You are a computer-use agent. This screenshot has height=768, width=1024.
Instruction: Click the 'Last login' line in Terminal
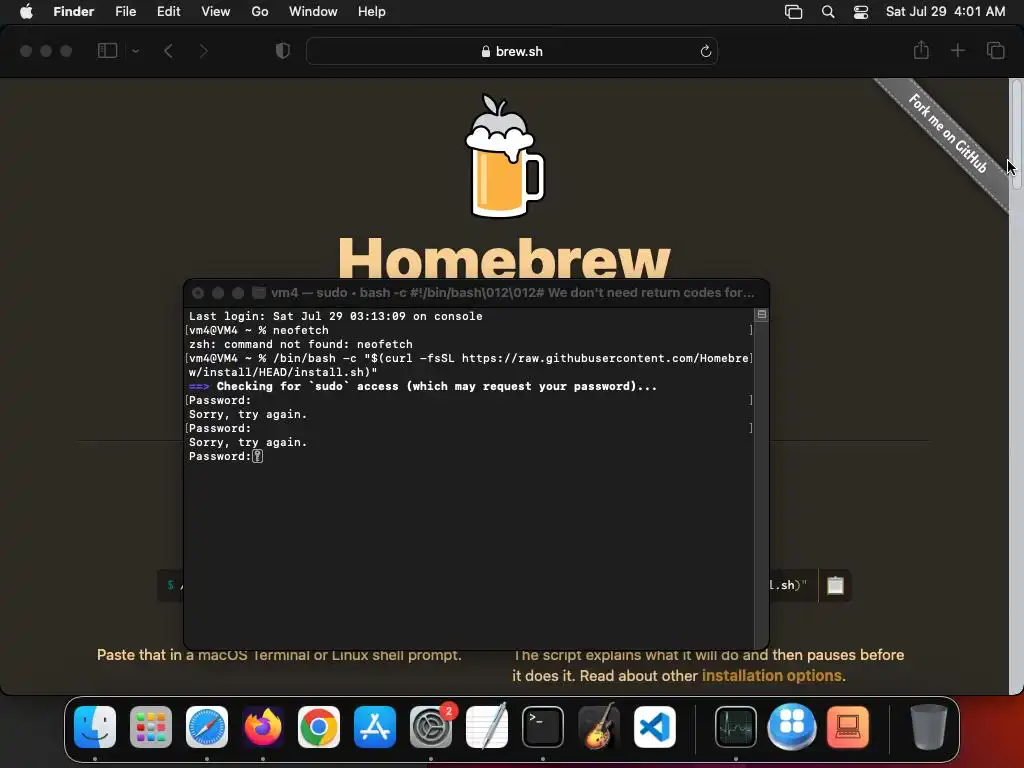click(x=336, y=316)
